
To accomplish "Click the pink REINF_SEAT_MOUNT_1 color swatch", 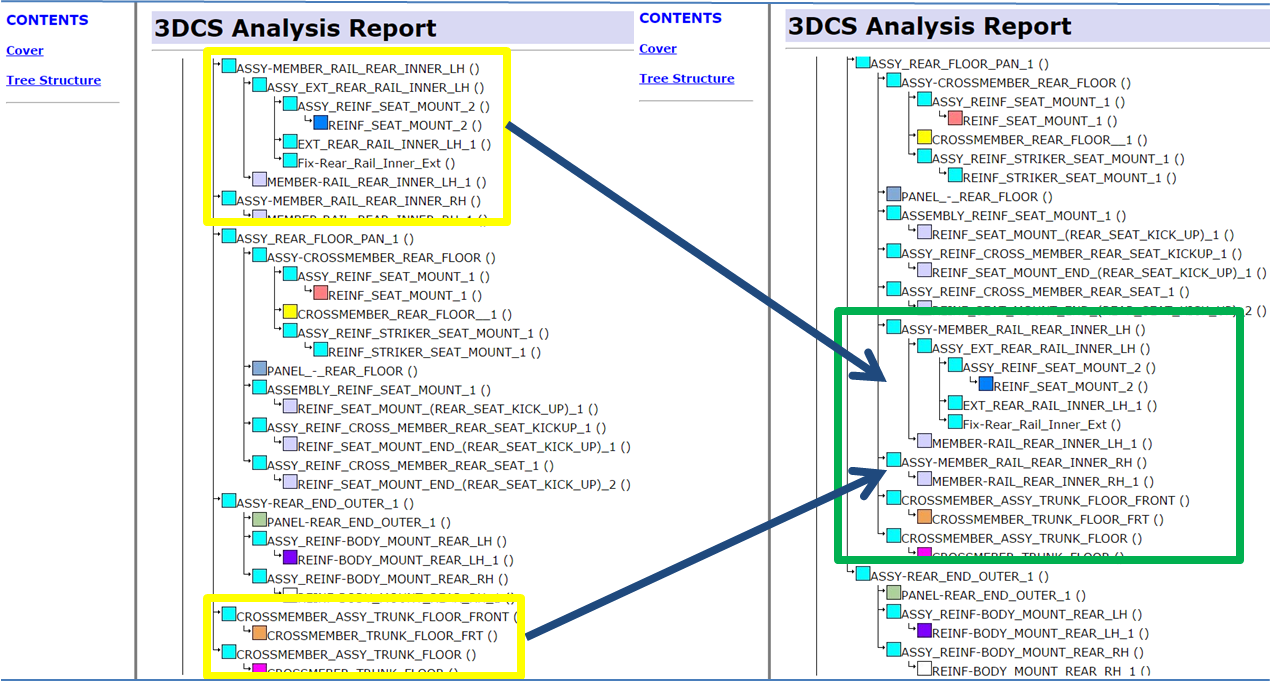I will (x=321, y=294).
